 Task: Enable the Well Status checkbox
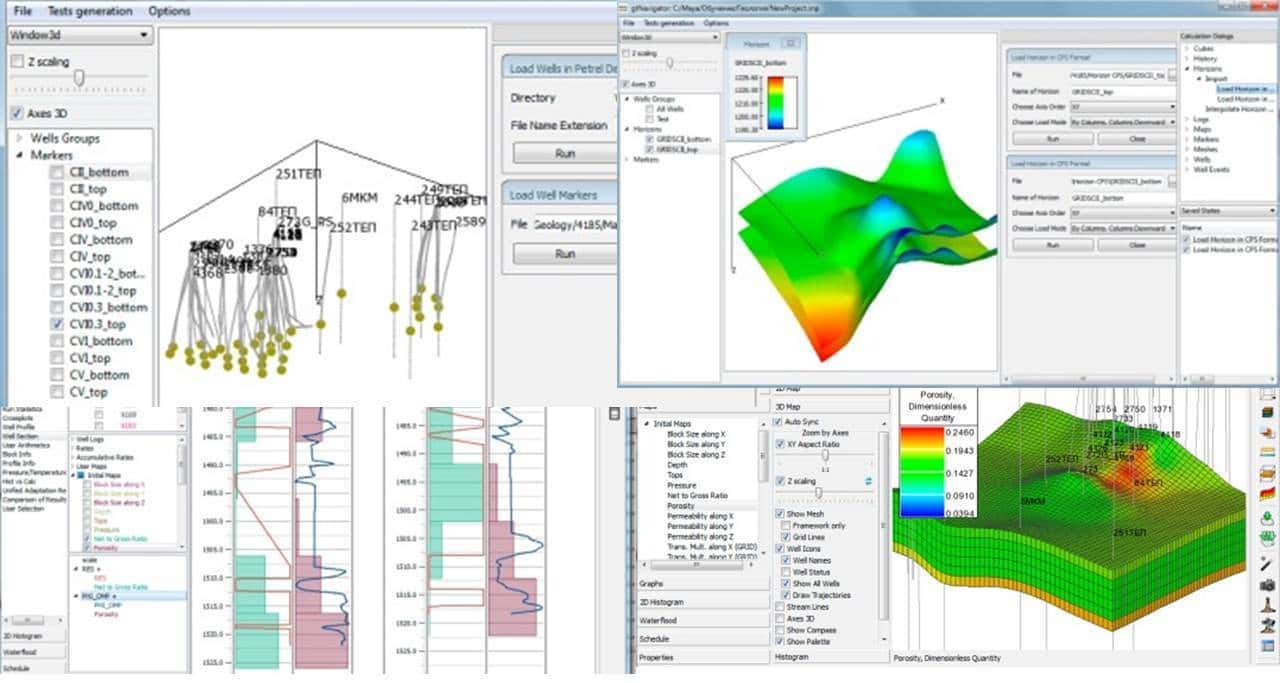pyautogui.click(x=786, y=572)
